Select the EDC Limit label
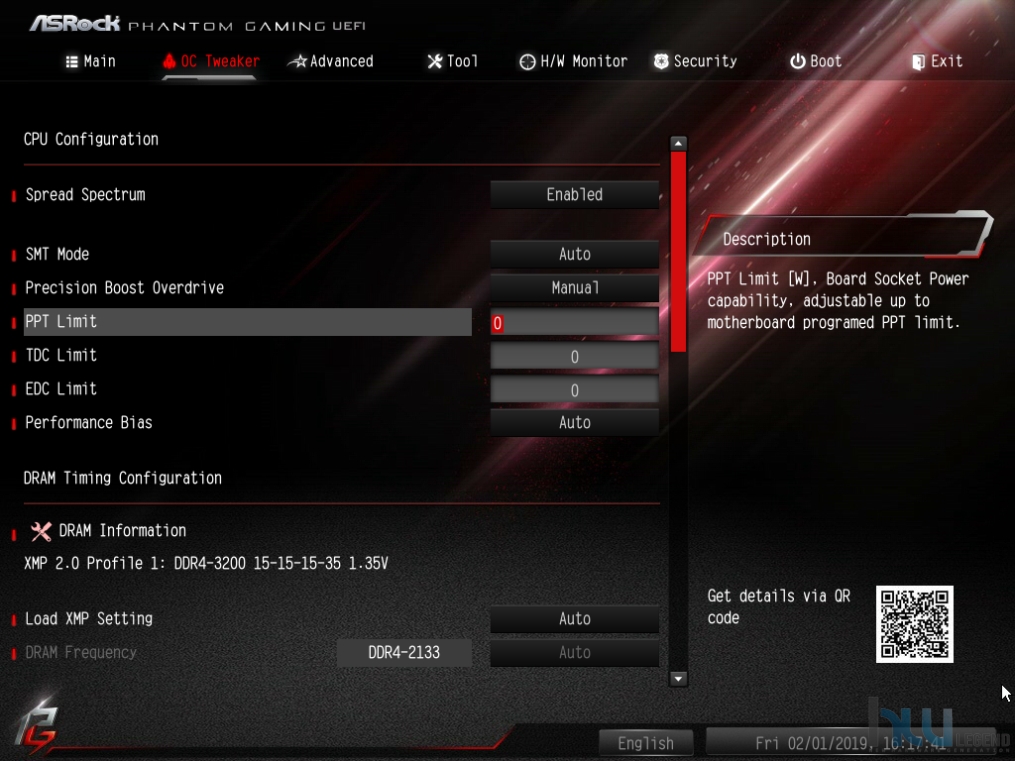Viewport: 1015px width, 761px height. [61, 389]
